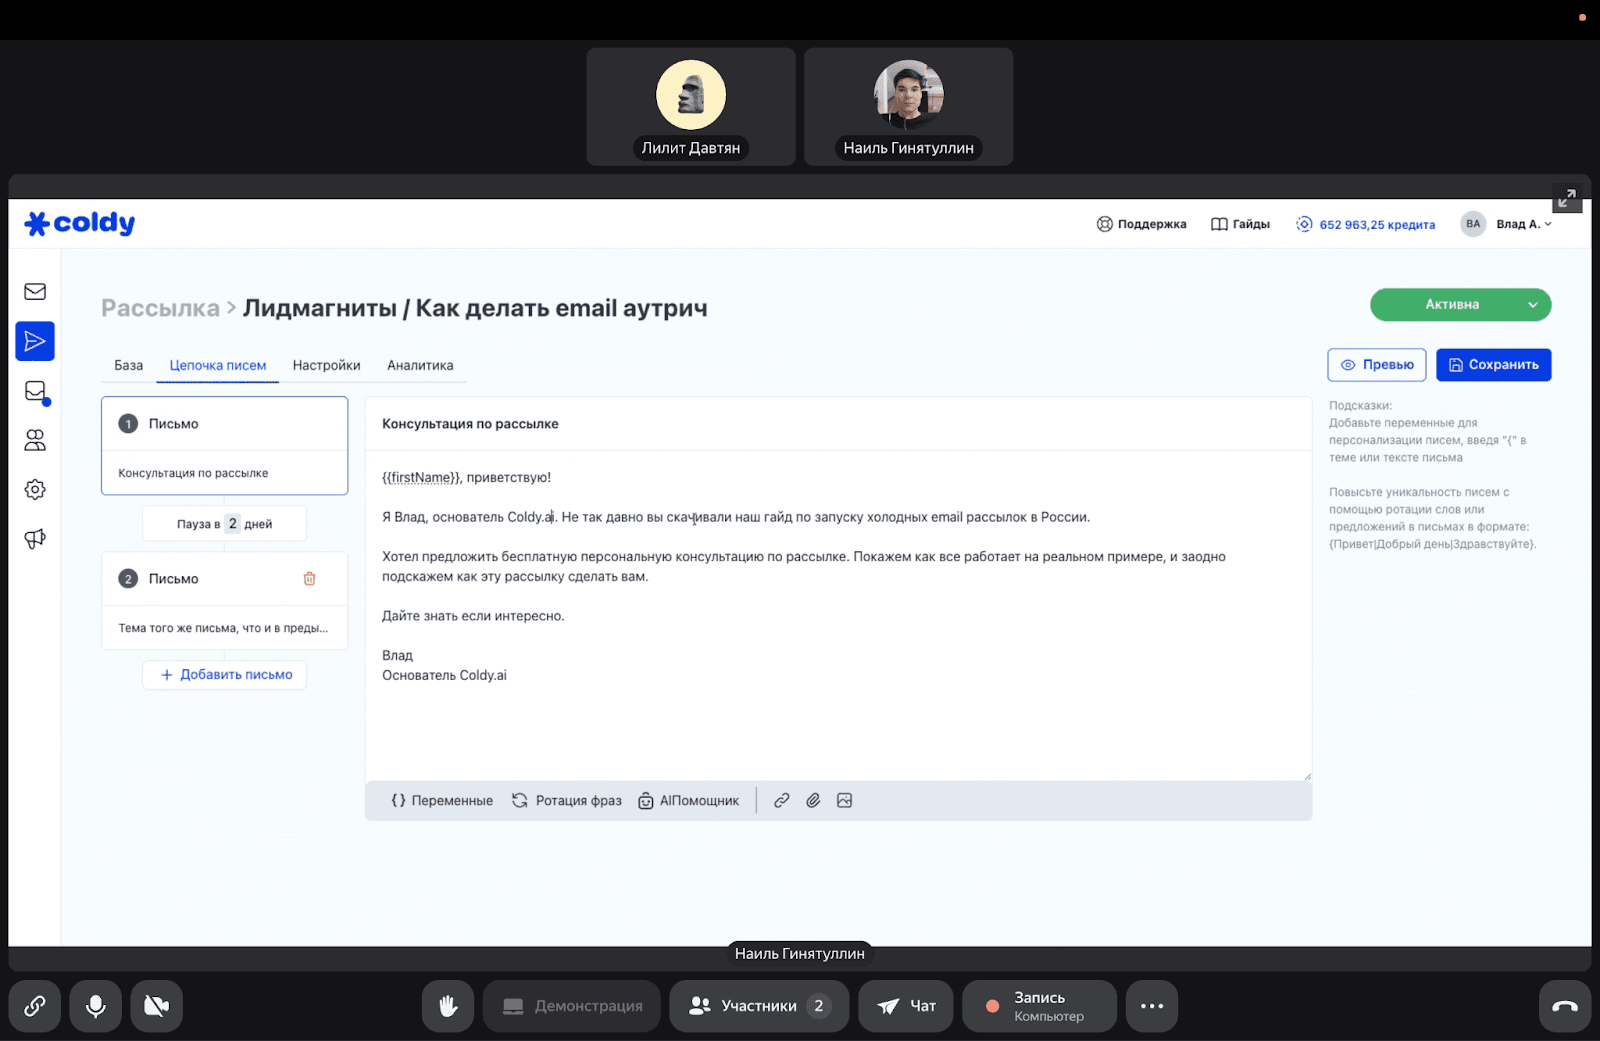Insert link using chain icon in editor
Image resolution: width=1600 pixels, height=1041 pixels.
click(x=782, y=801)
